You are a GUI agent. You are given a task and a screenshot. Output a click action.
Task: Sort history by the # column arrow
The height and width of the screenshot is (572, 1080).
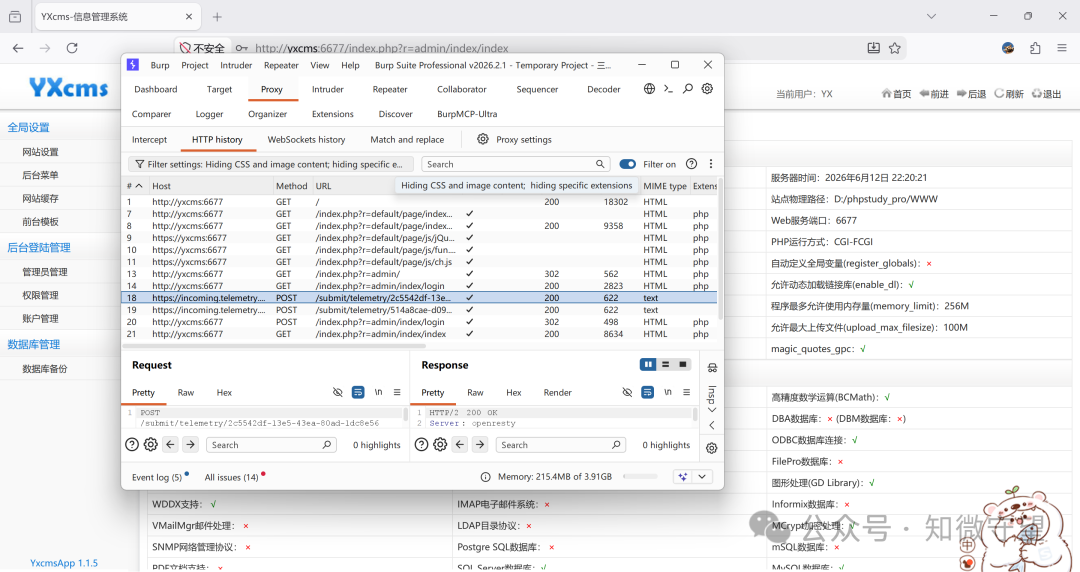tap(139, 186)
